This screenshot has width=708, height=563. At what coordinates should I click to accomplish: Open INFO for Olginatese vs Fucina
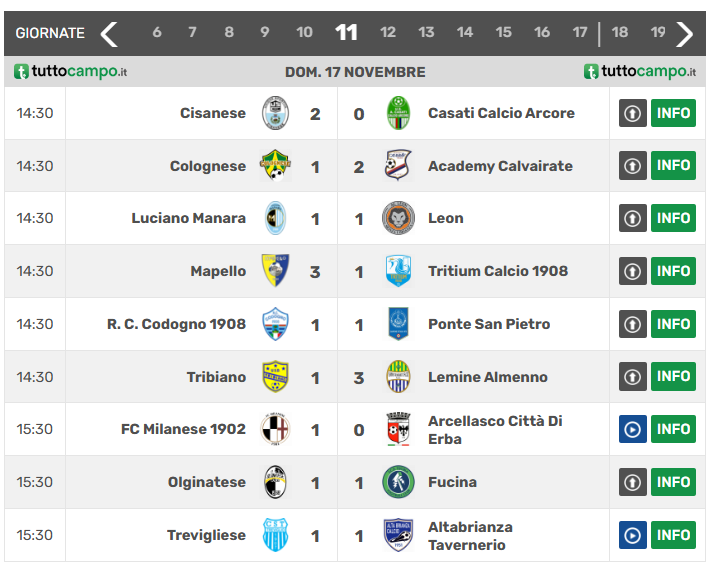673,482
